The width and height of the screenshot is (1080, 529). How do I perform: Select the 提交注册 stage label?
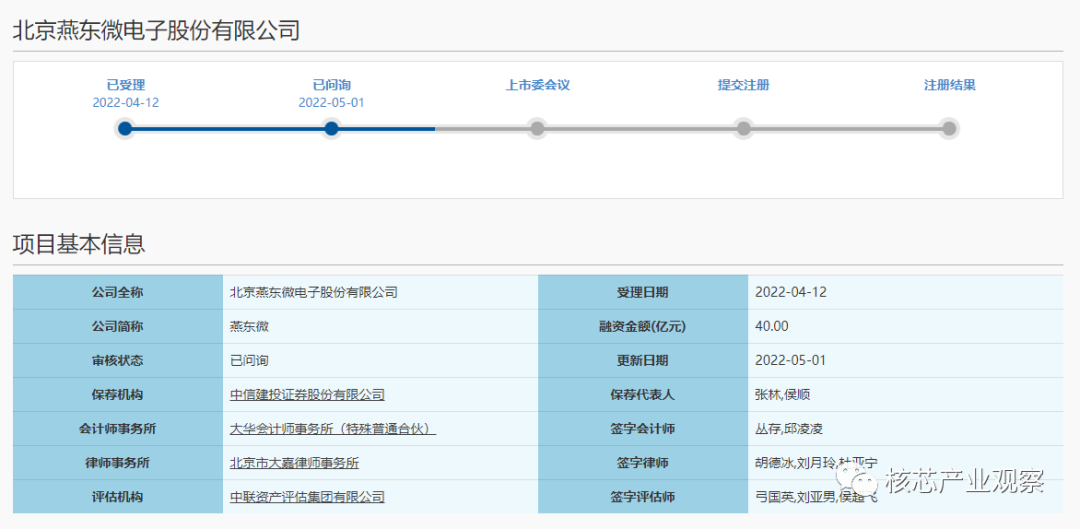tap(743, 85)
